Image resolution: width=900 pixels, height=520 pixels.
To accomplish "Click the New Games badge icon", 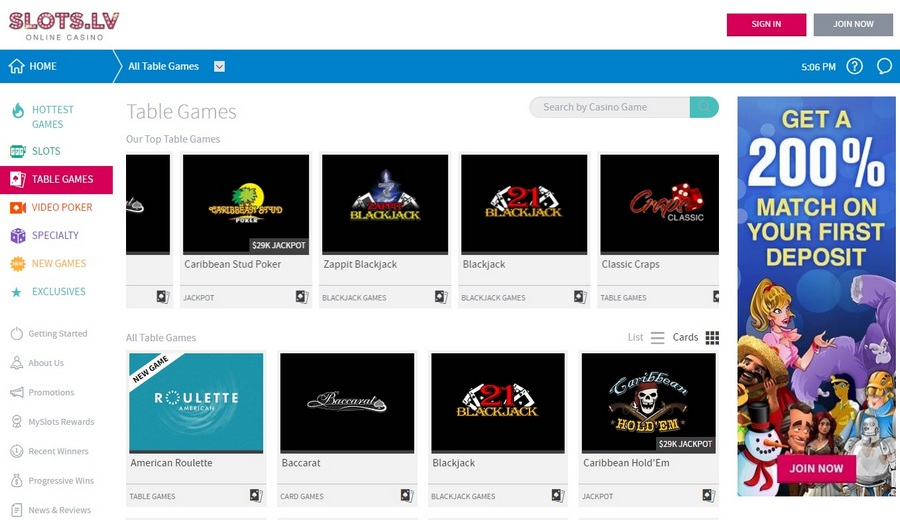I will point(18,263).
